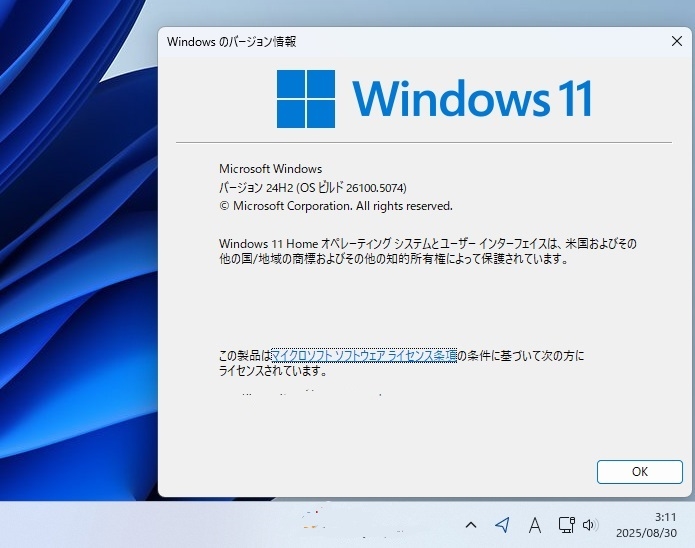Image resolution: width=695 pixels, height=548 pixels.
Task: Click the Windows 11 logo image
Action: (x=435, y=99)
